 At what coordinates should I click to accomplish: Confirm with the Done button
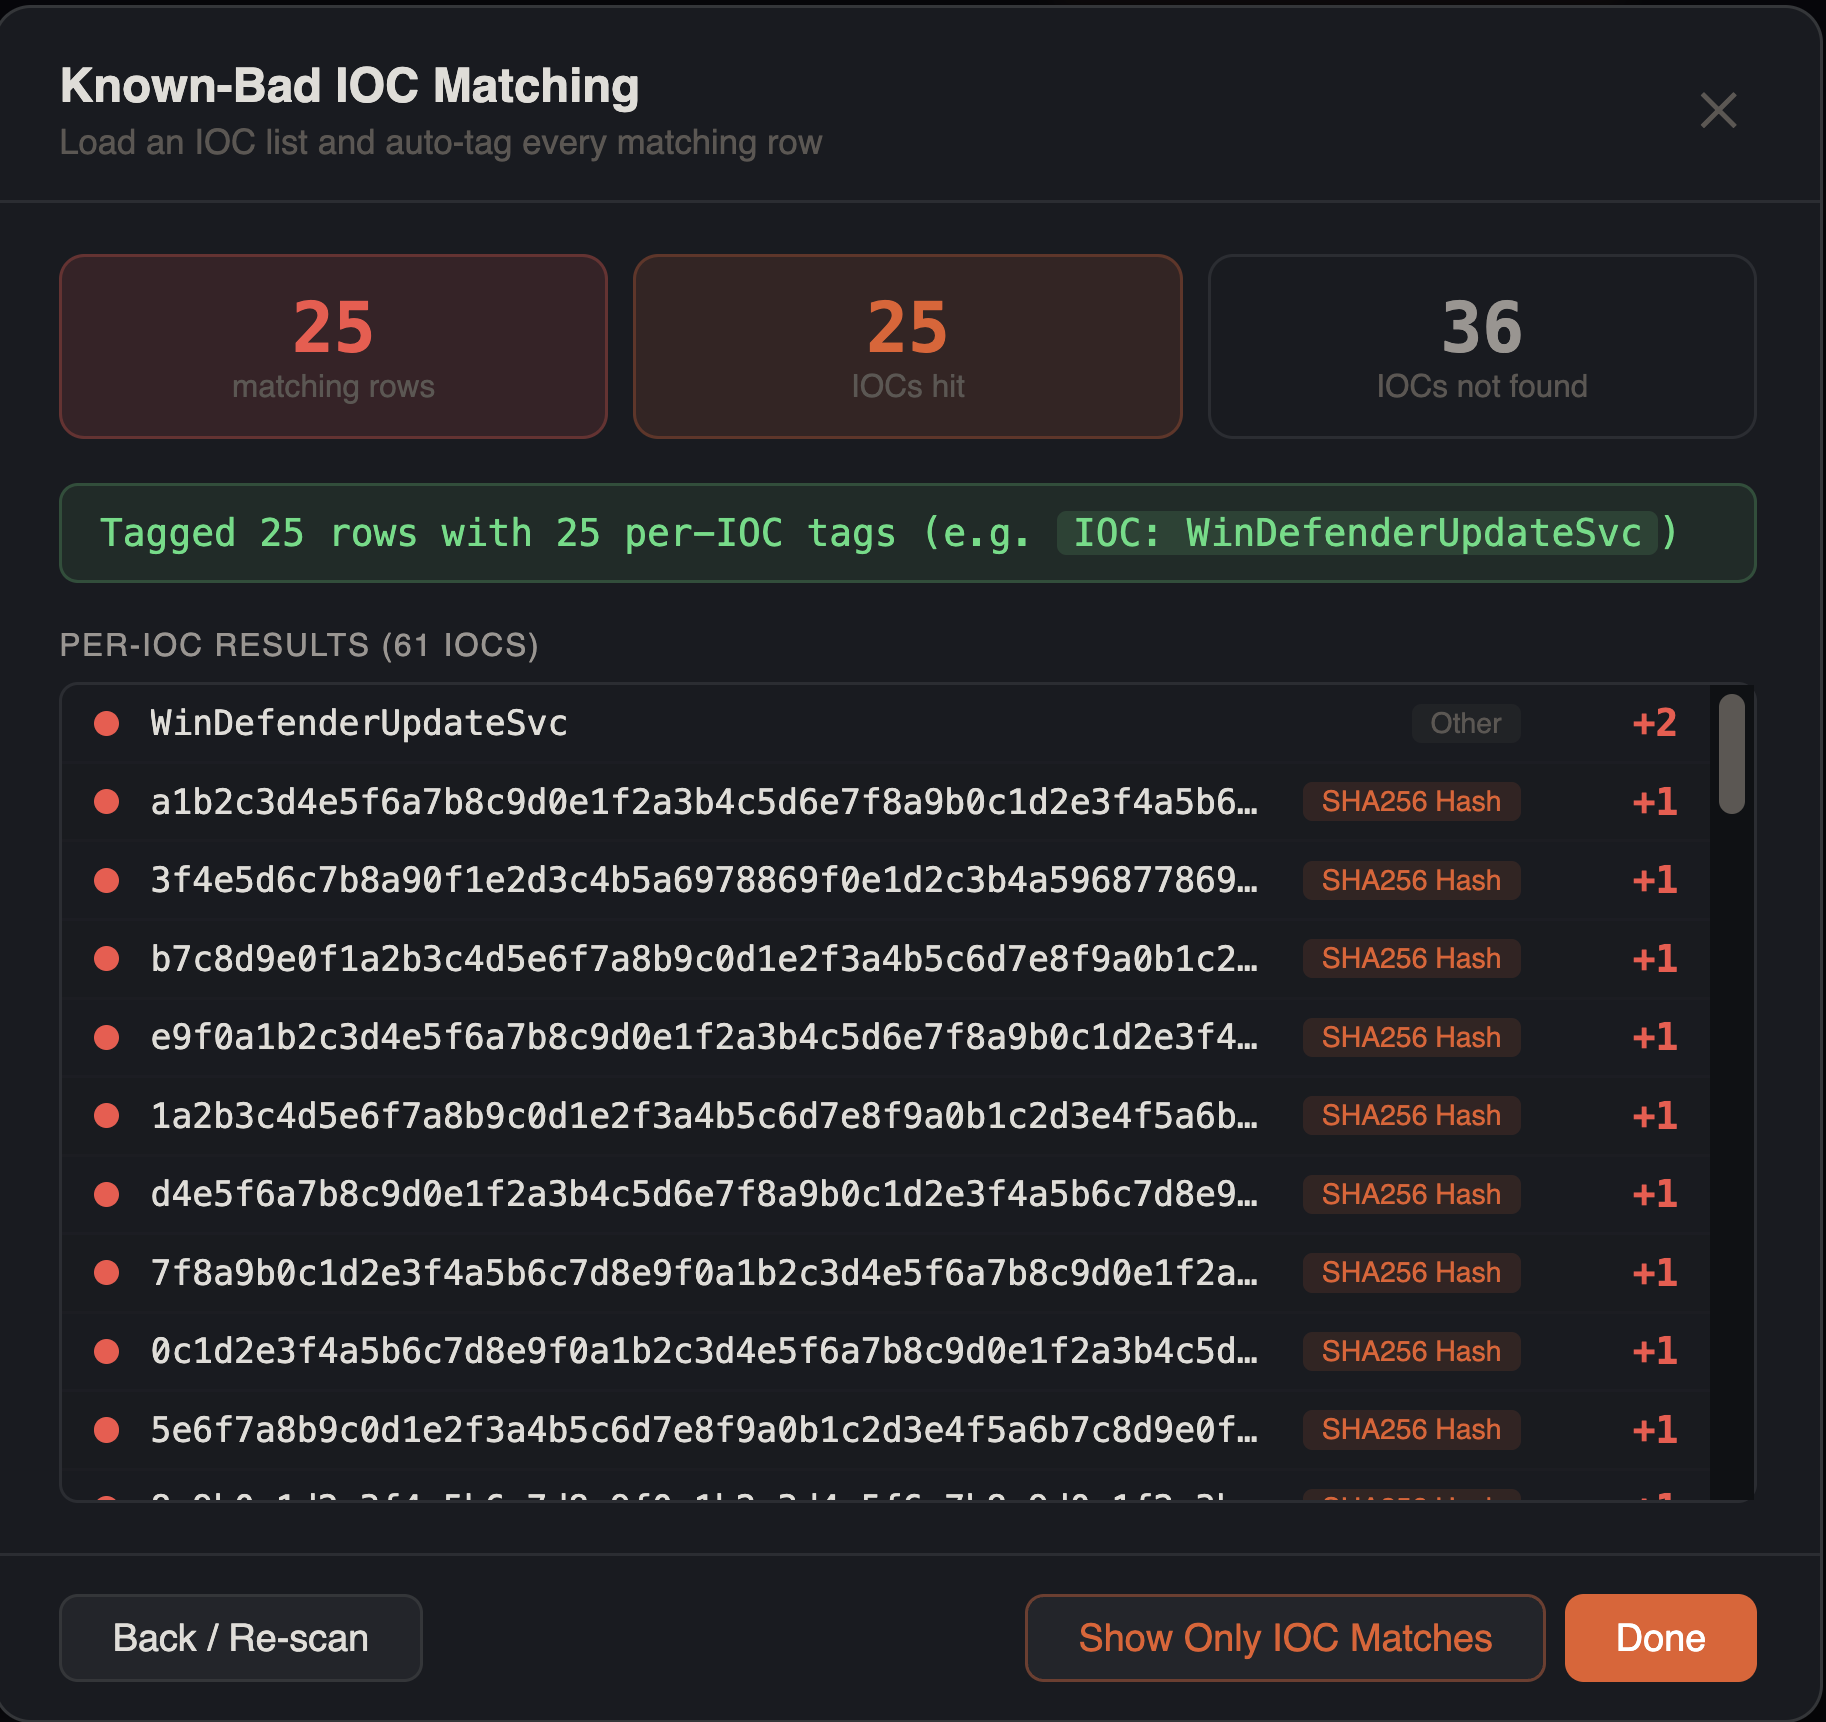[x=1659, y=1638]
